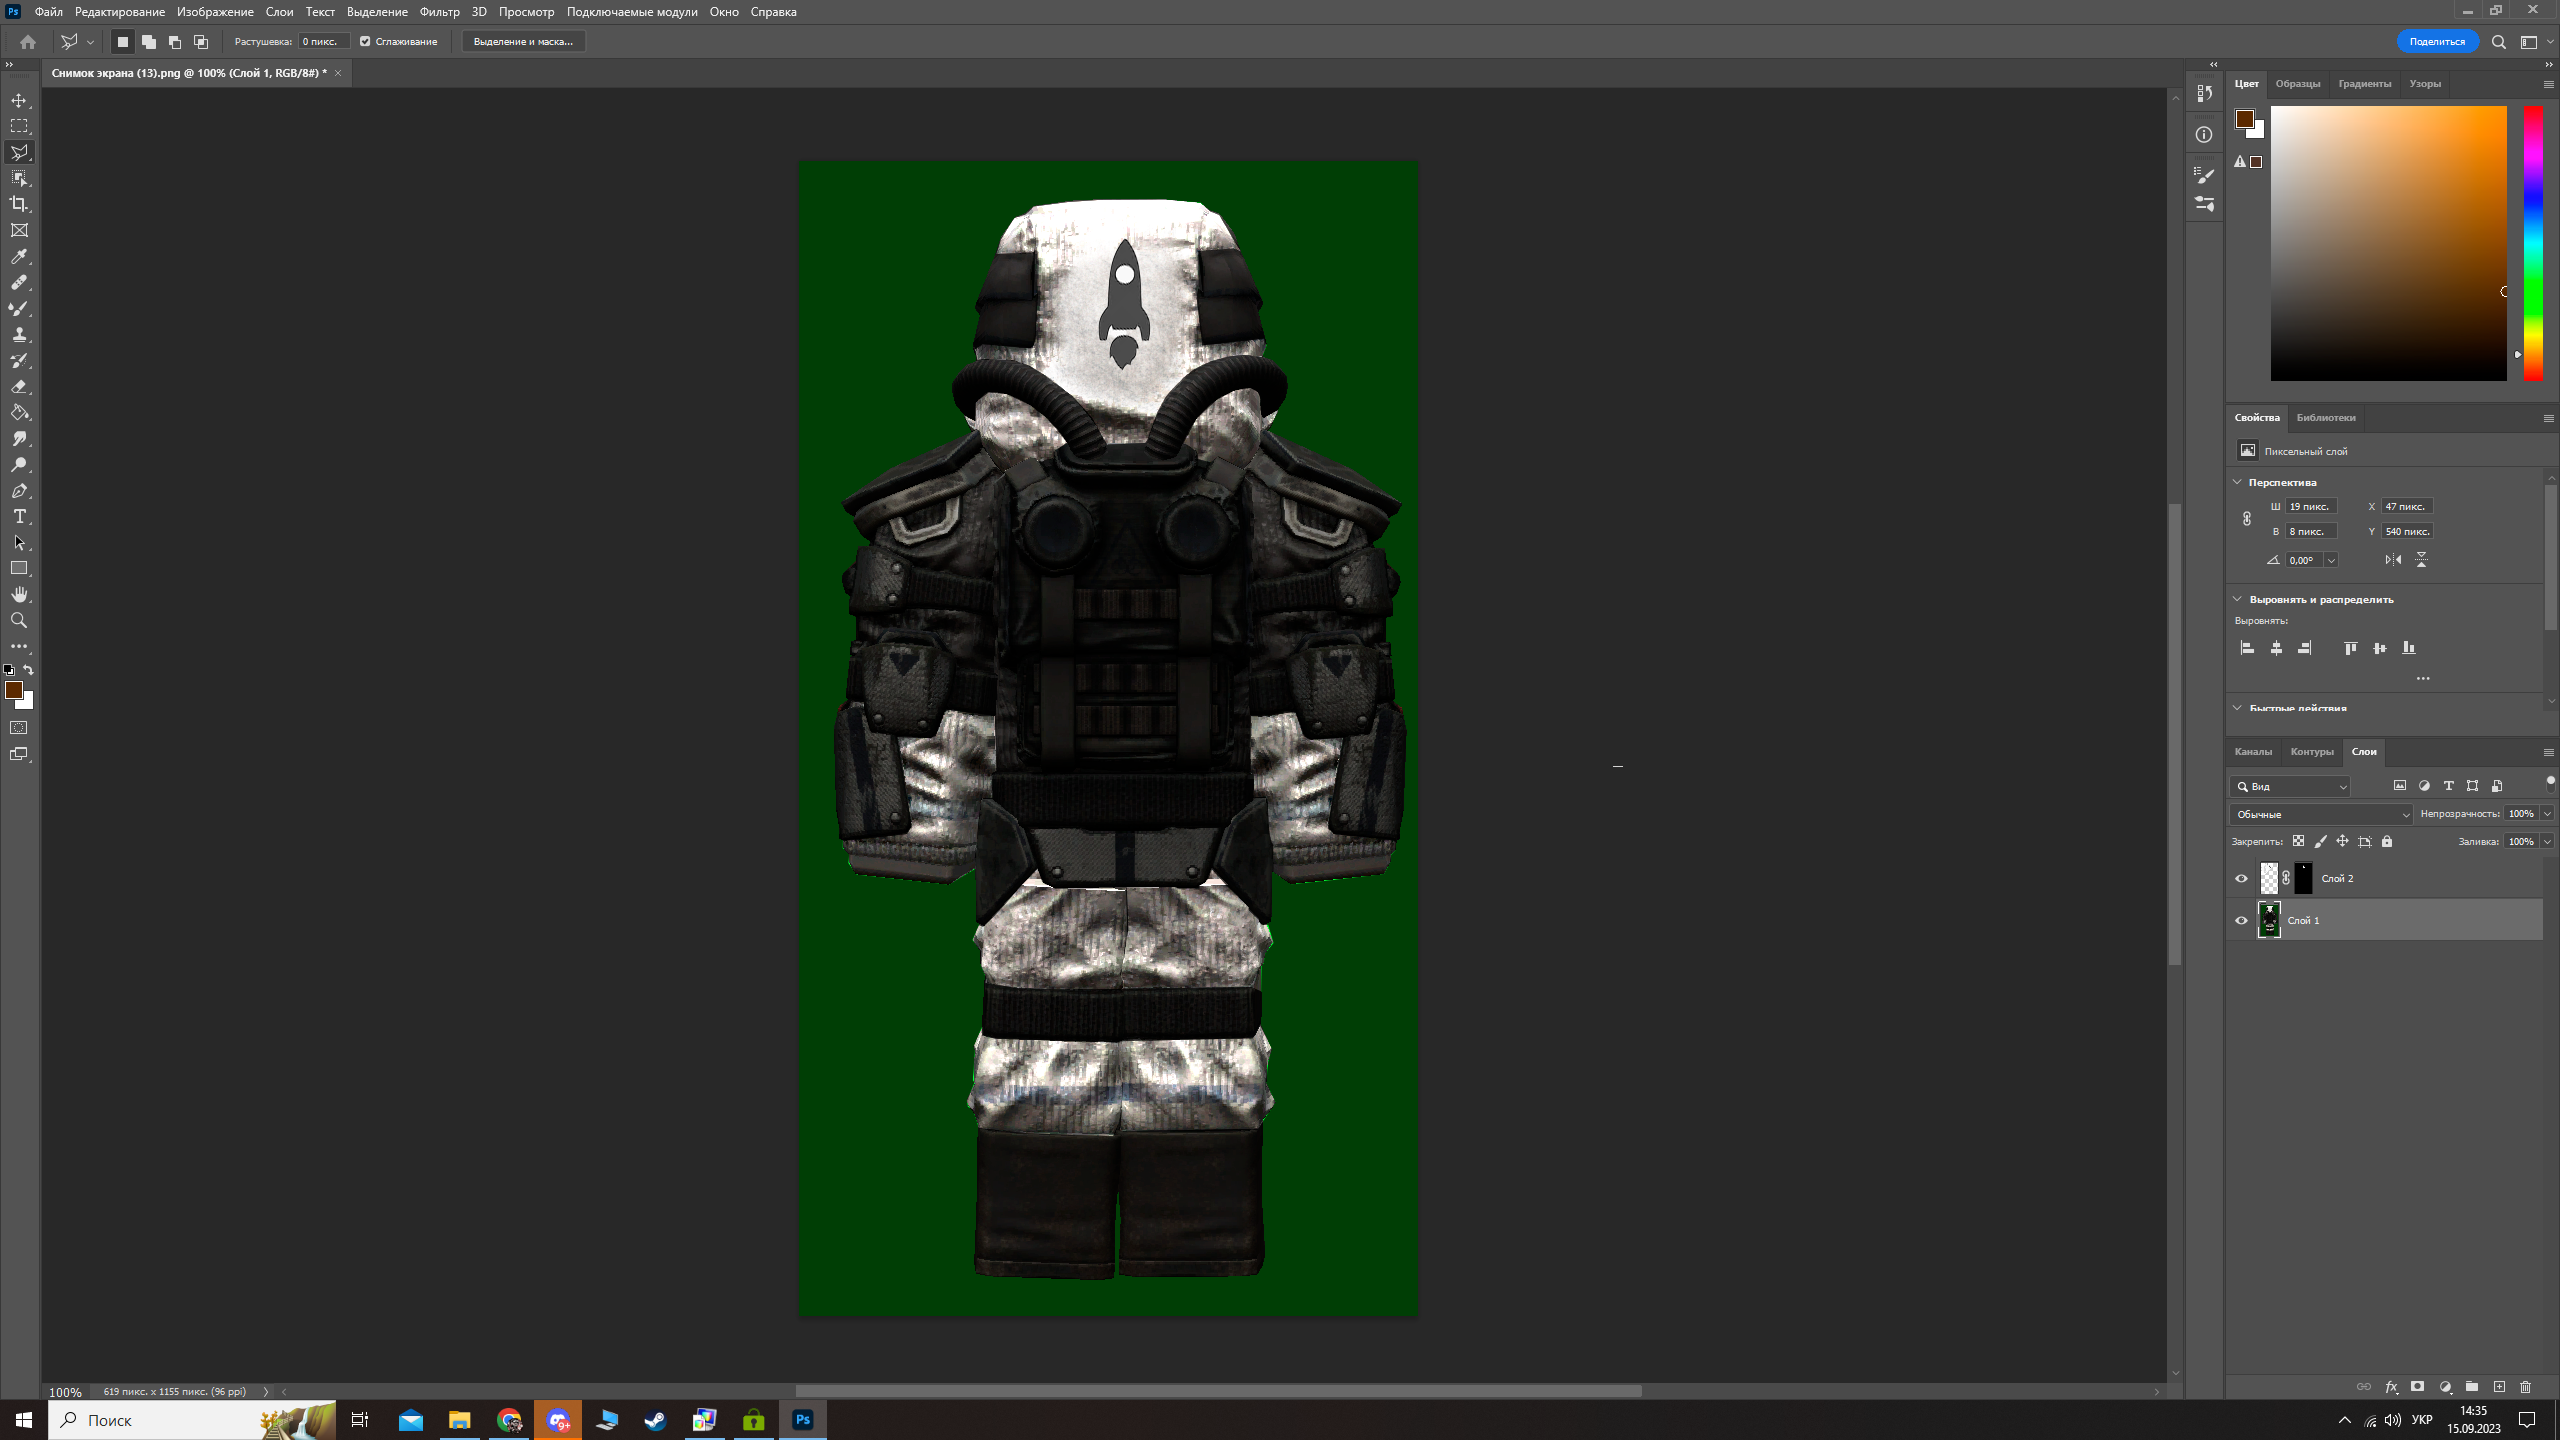Select the Crop tool
The width and height of the screenshot is (2560, 1440).
19,204
